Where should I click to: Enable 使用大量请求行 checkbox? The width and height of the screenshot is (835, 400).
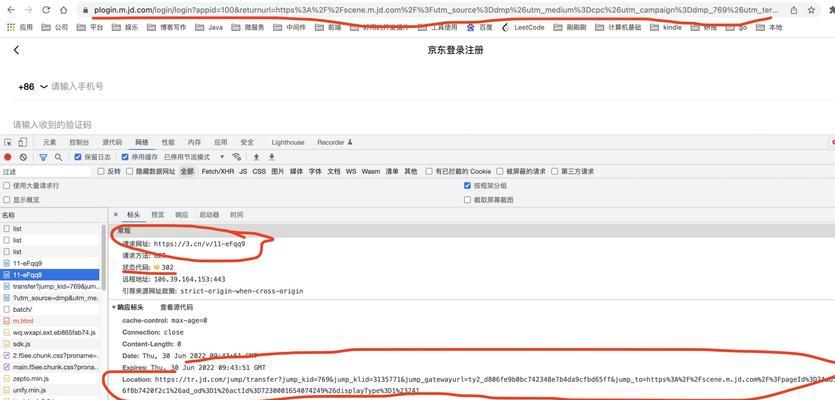(7, 186)
